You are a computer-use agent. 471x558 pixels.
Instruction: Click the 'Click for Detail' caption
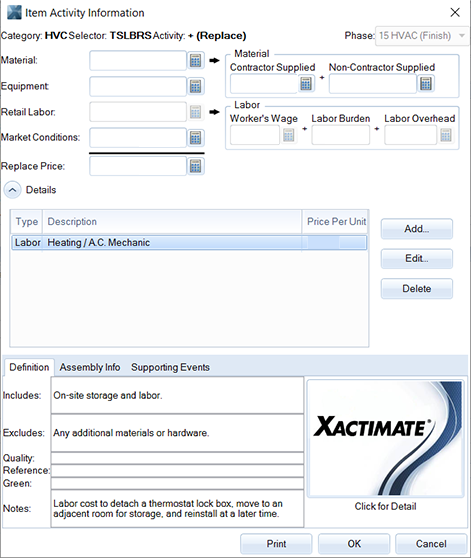pos(385,506)
